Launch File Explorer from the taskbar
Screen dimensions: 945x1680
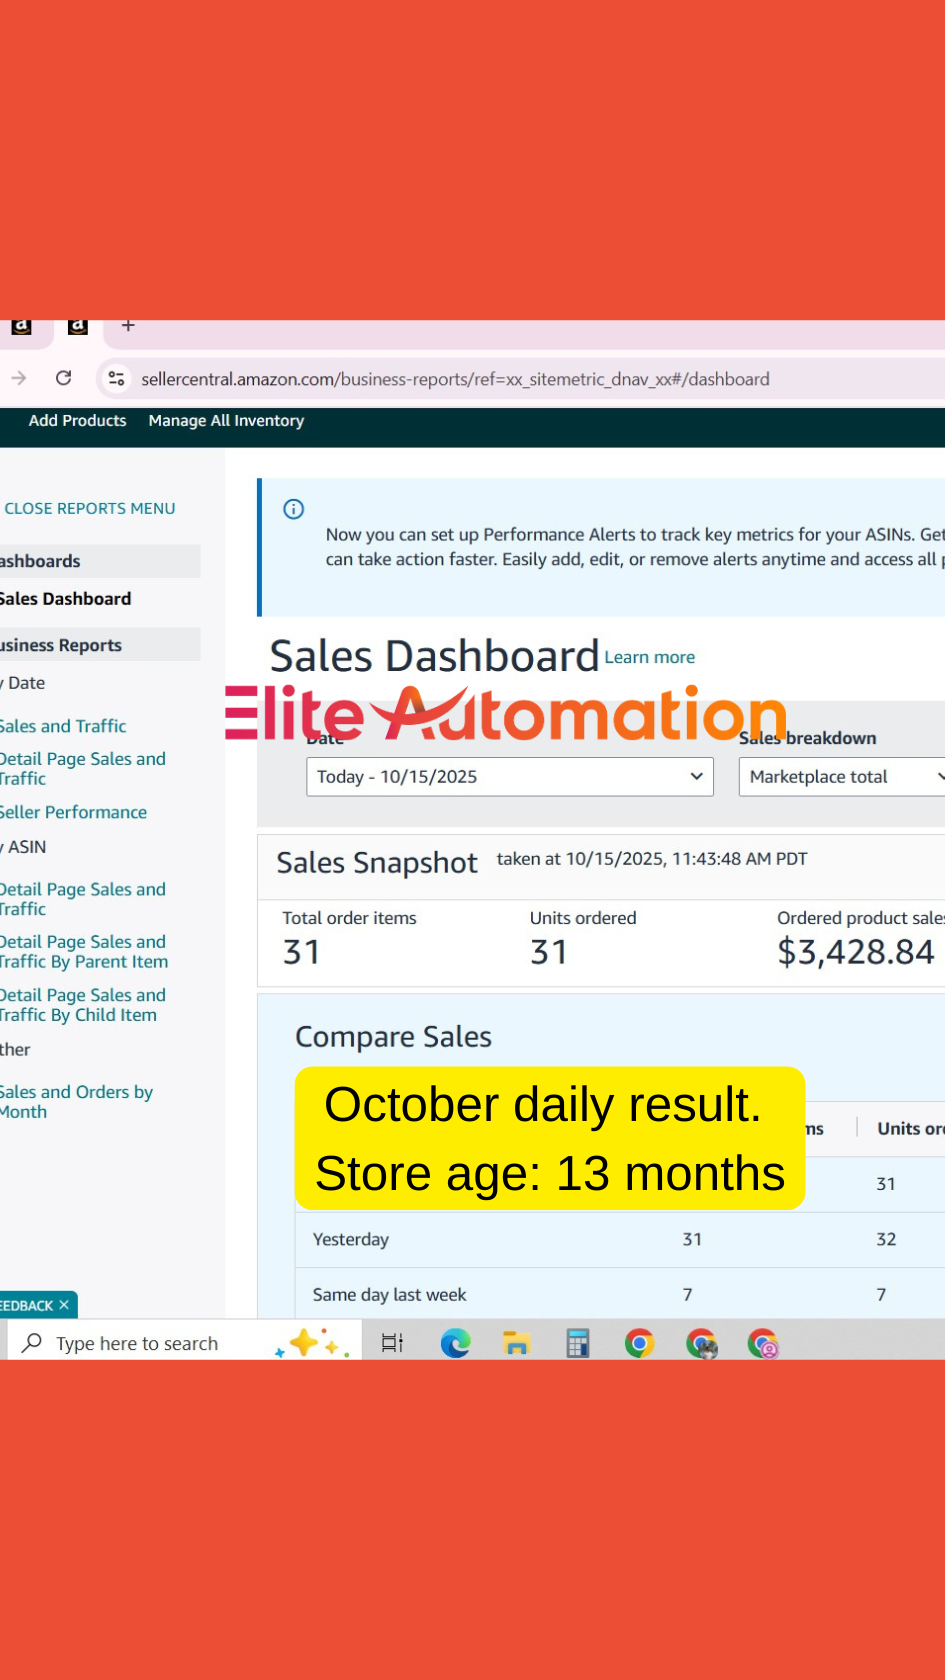coord(516,1343)
